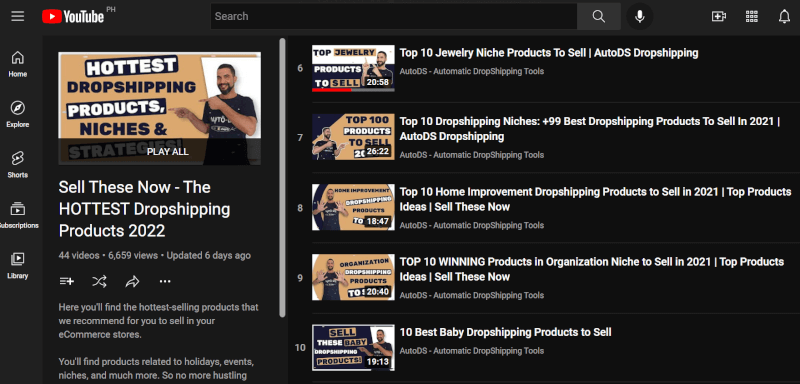Open Library in sidebar

(x=17, y=266)
